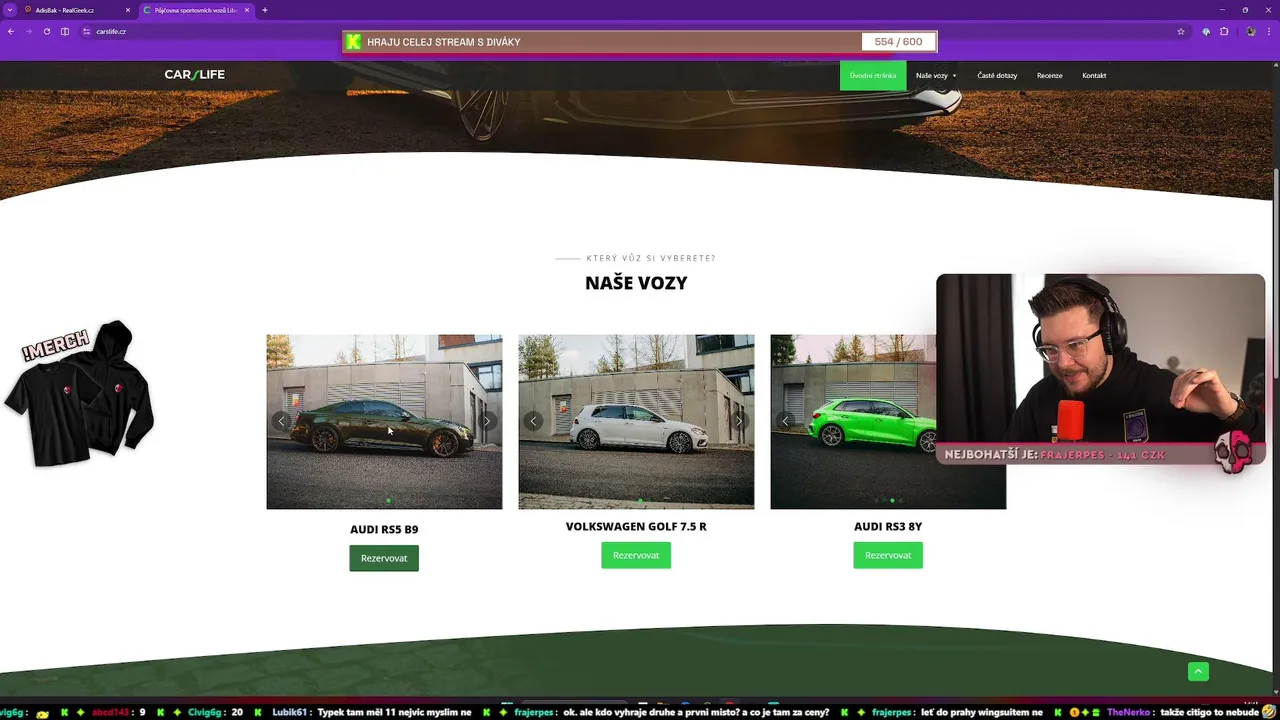This screenshot has width=1280, height=720.
Task: Show next photo of Volkswagen Golf 7.5 R
Action: coord(739,421)
